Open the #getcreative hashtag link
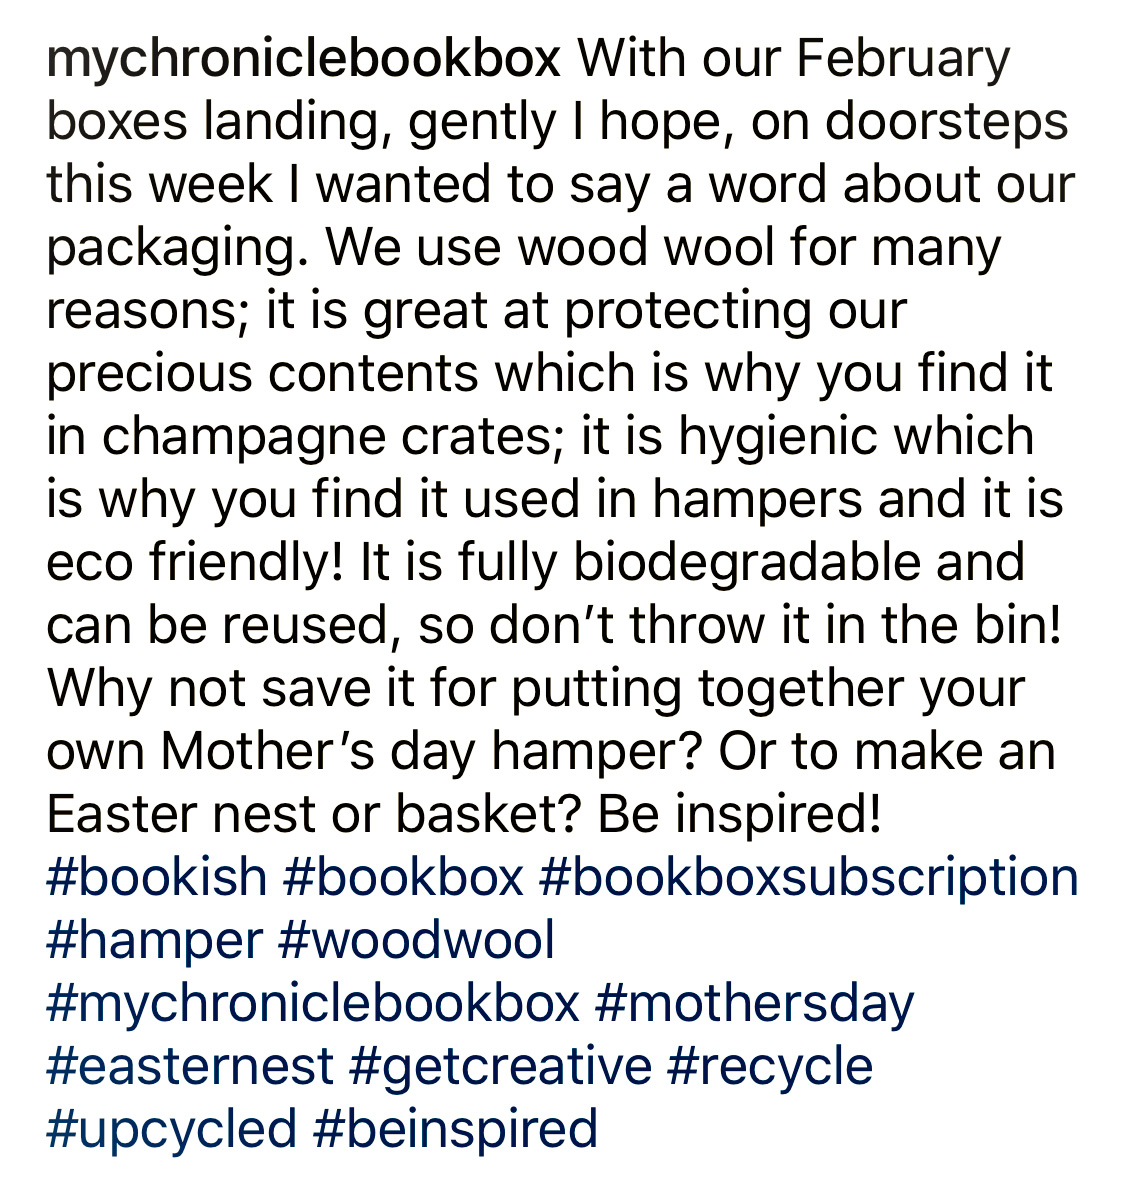Screen dimensions: 1125x1184 coord(500,1066)
